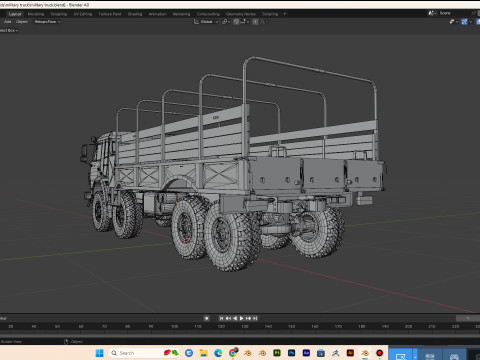This screenshot has height=360, width=480.
Task: Open proportional editing falloff options
Action: pos(263,22)
